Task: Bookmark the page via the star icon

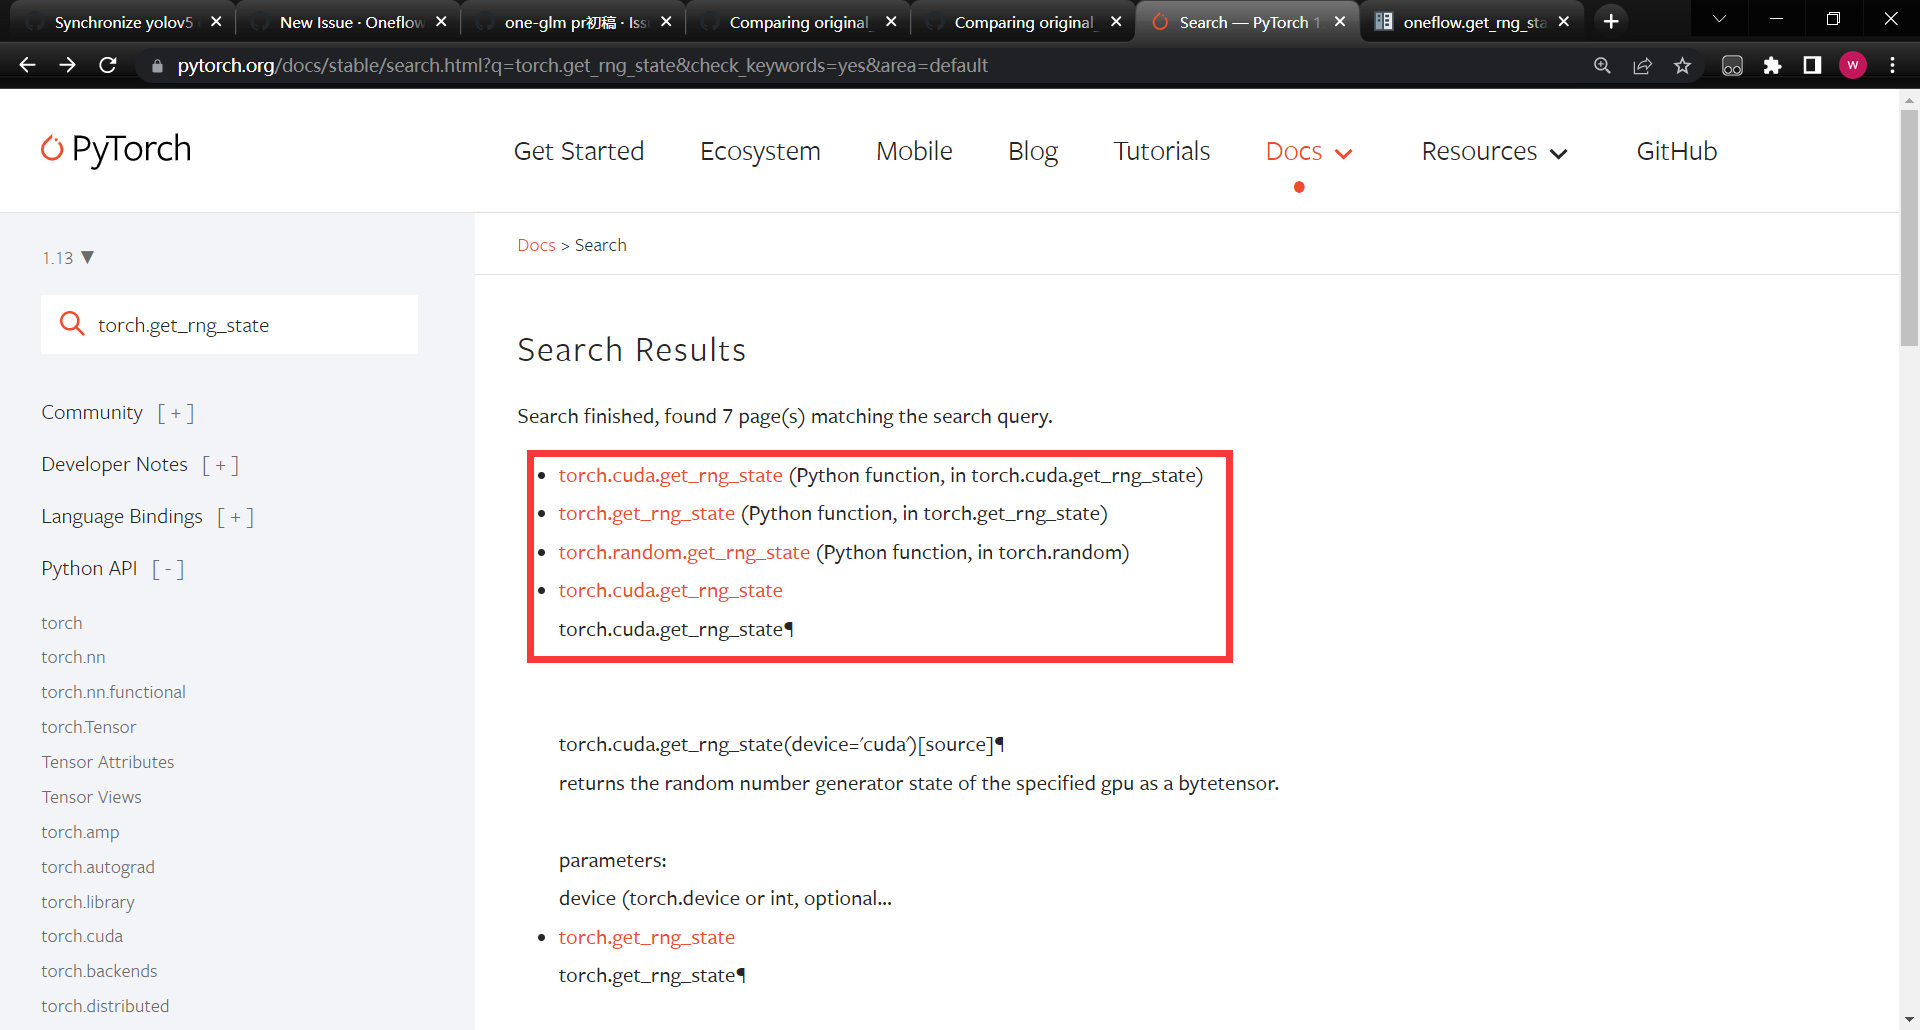Action: coord(1683,65)
